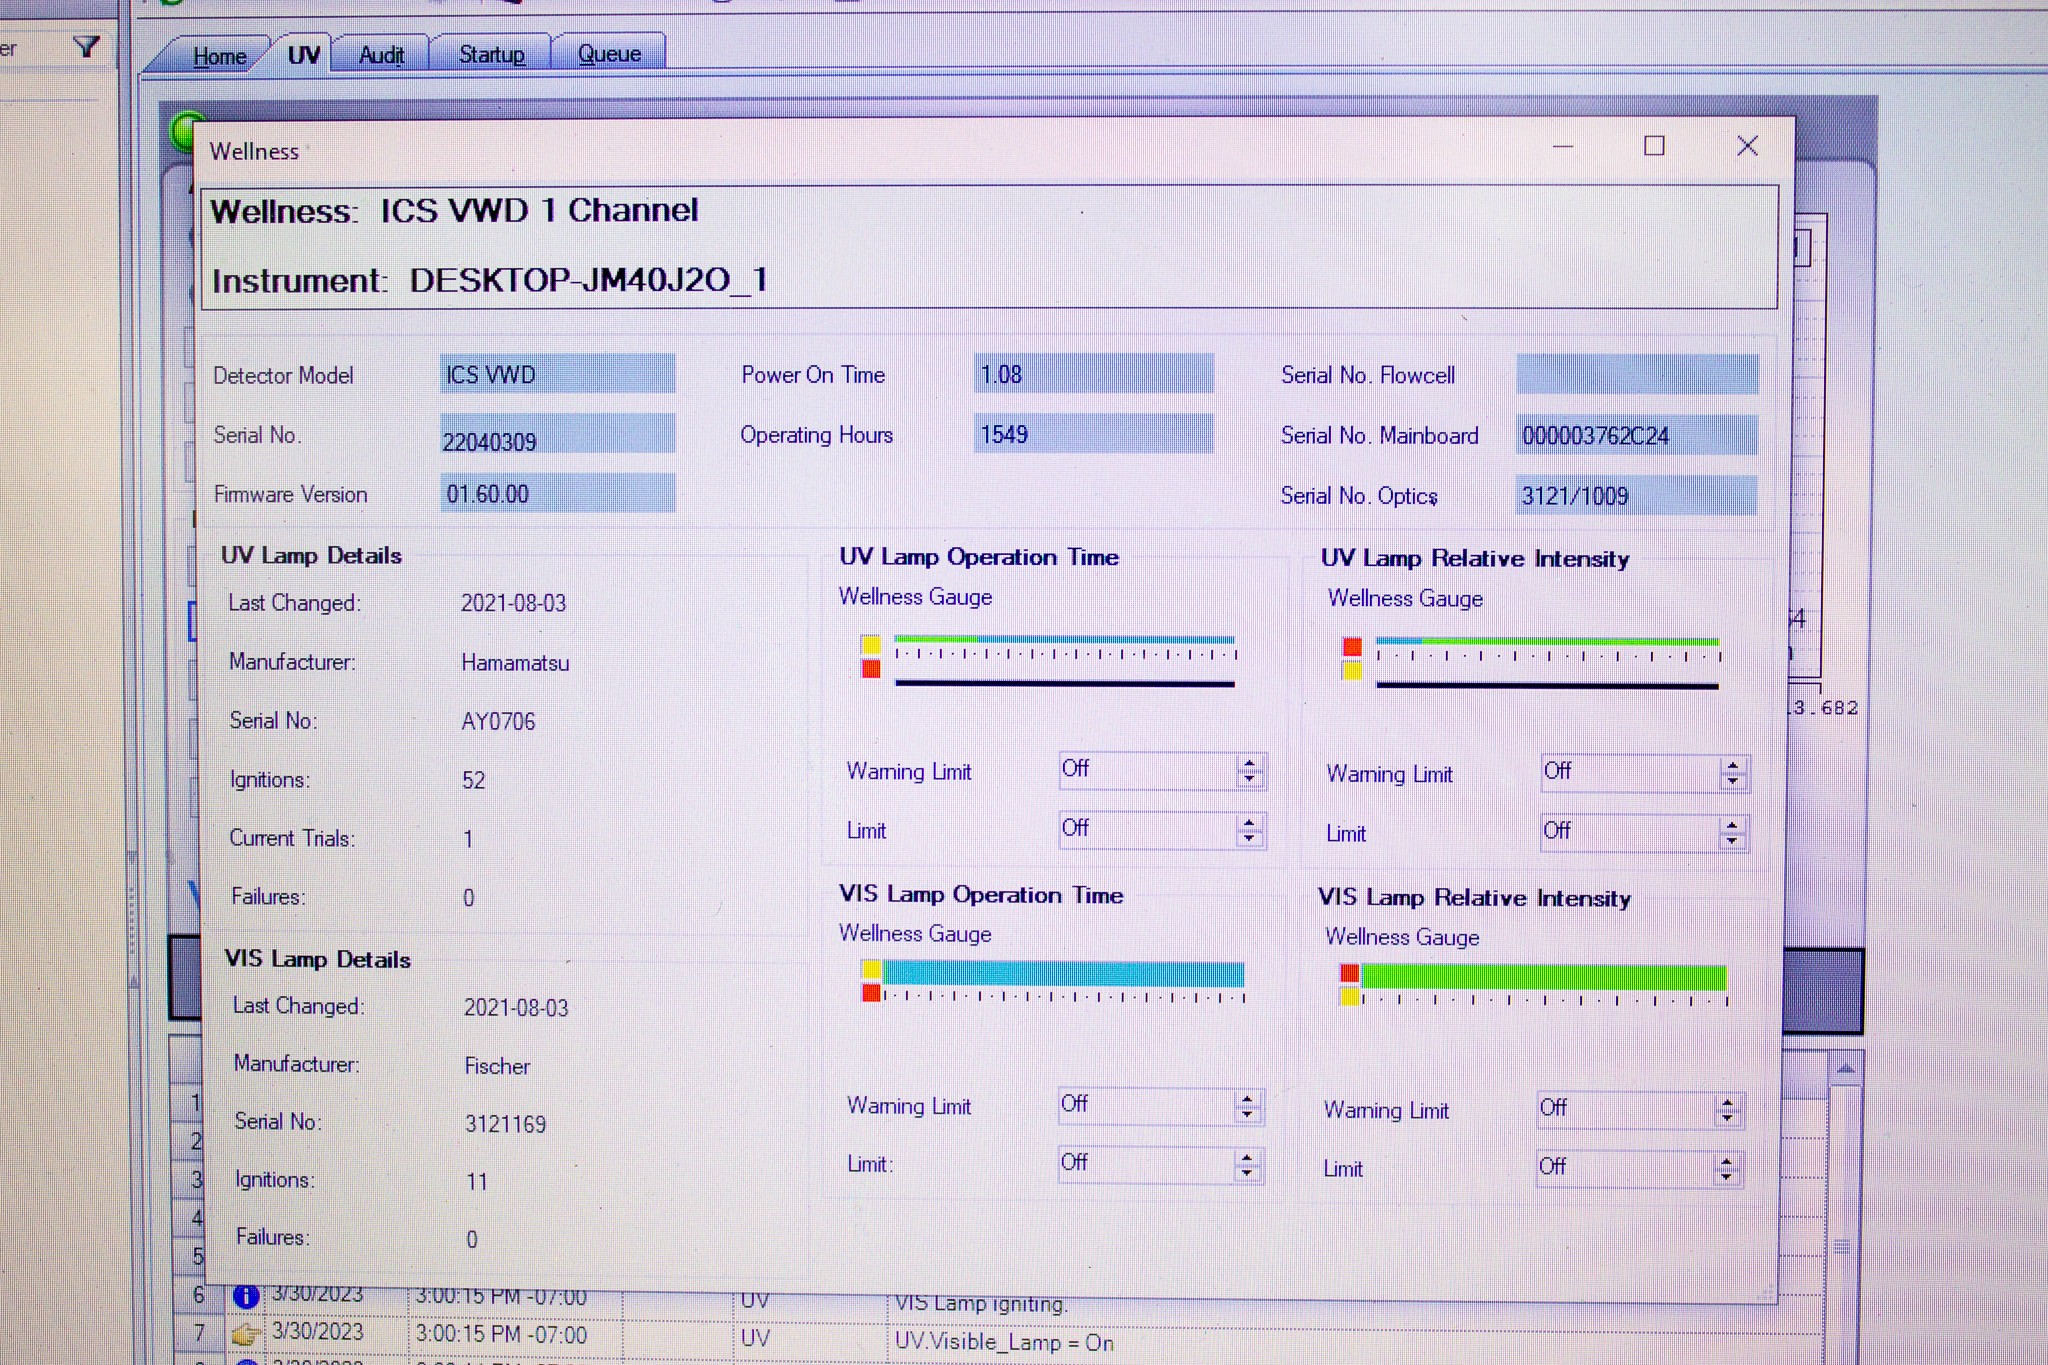
Task: Adjust UV Lamp Operation Time Warning Limit spinner
Action: pyautogui.click(x=1249, y=771)
